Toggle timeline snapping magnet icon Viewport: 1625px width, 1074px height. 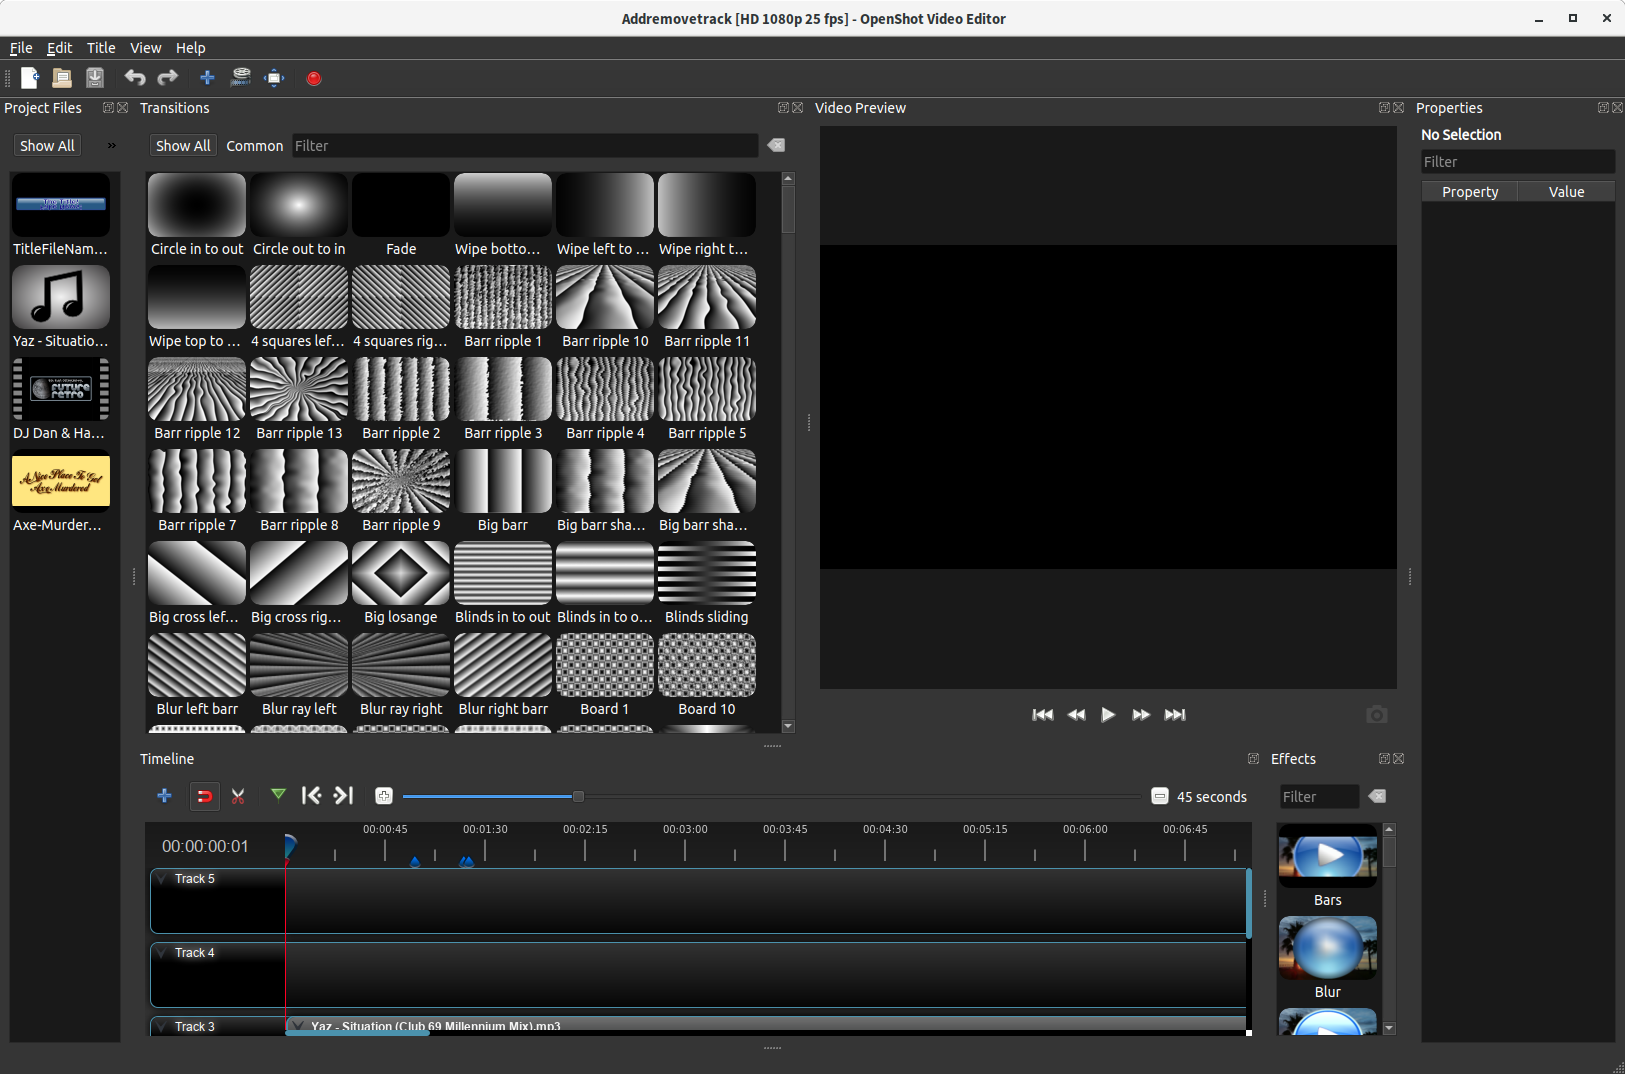[204, 796]
